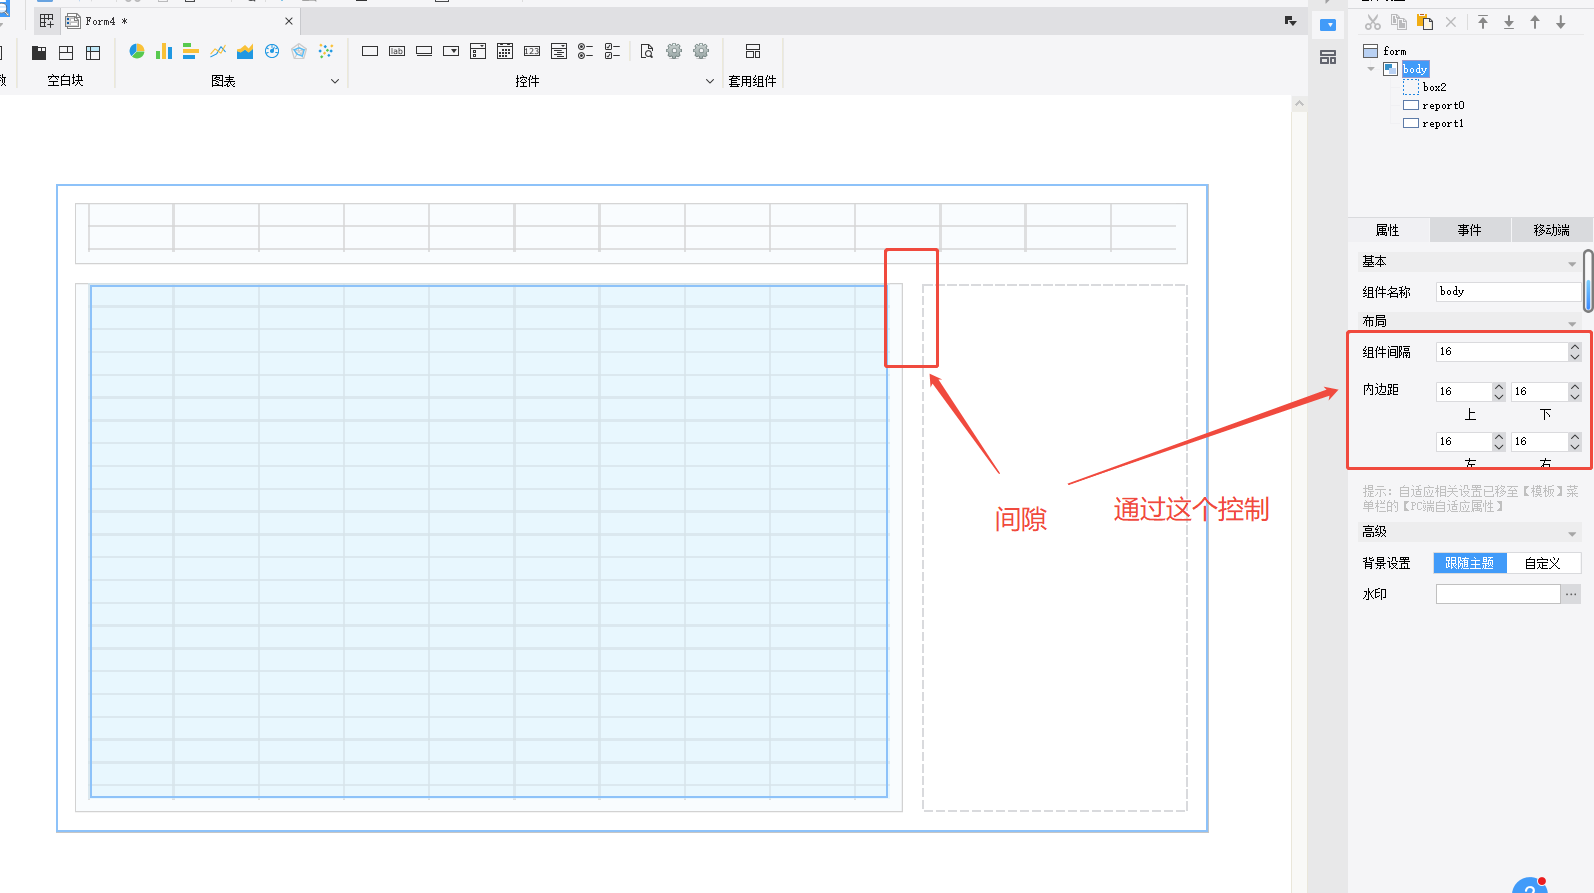
Task: Add a scatter chart component
Action: pyautogui.click(x=326, y=51)
